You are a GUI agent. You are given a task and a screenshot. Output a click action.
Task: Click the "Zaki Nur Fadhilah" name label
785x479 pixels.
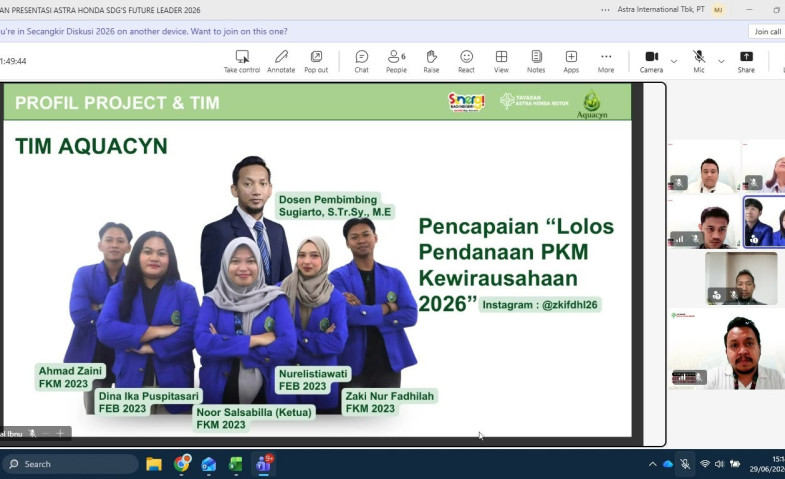tap(389, 396)
